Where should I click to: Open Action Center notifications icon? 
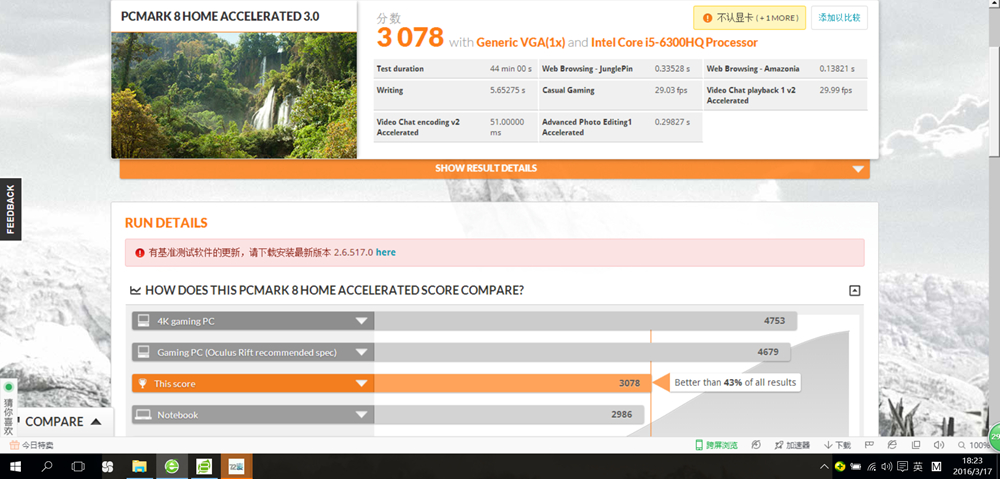tap(902, 467)
